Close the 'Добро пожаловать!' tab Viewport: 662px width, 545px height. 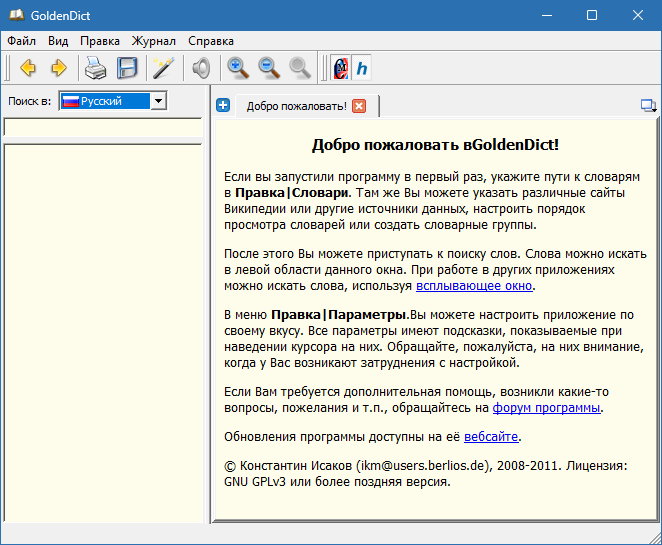point(359,106)
